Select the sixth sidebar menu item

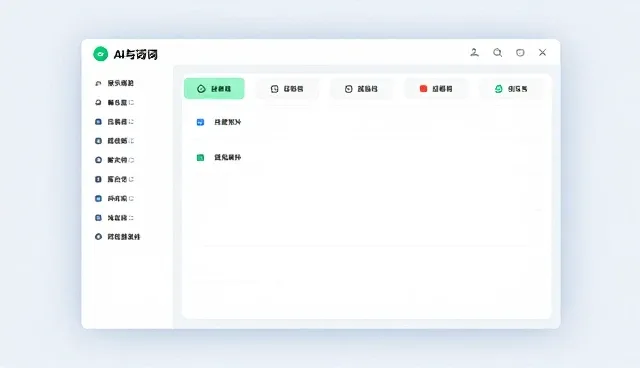[115, 179]
